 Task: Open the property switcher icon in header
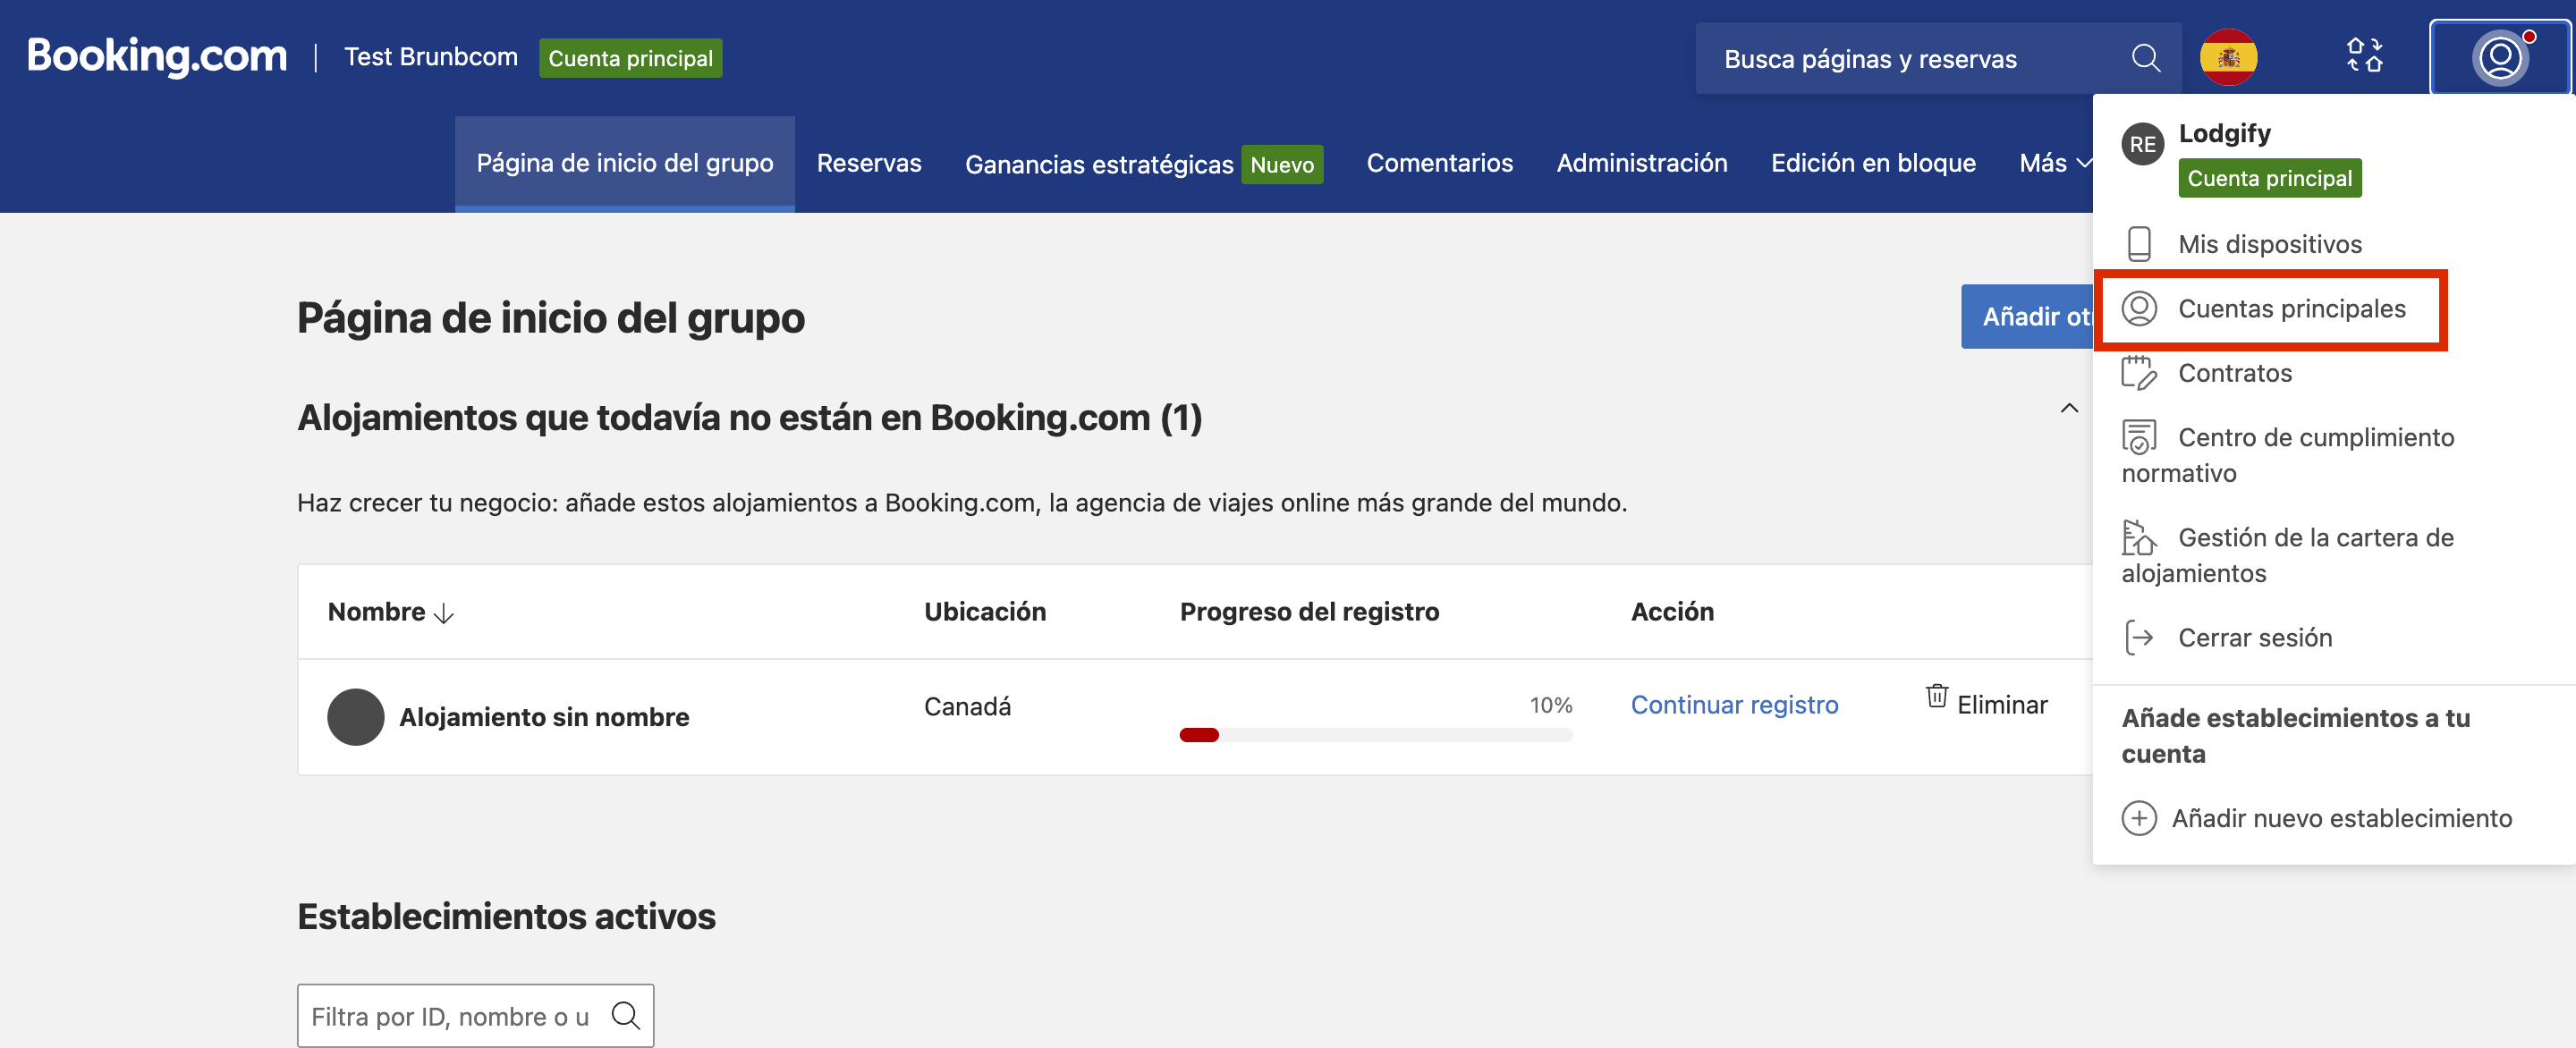[2364, 56]
